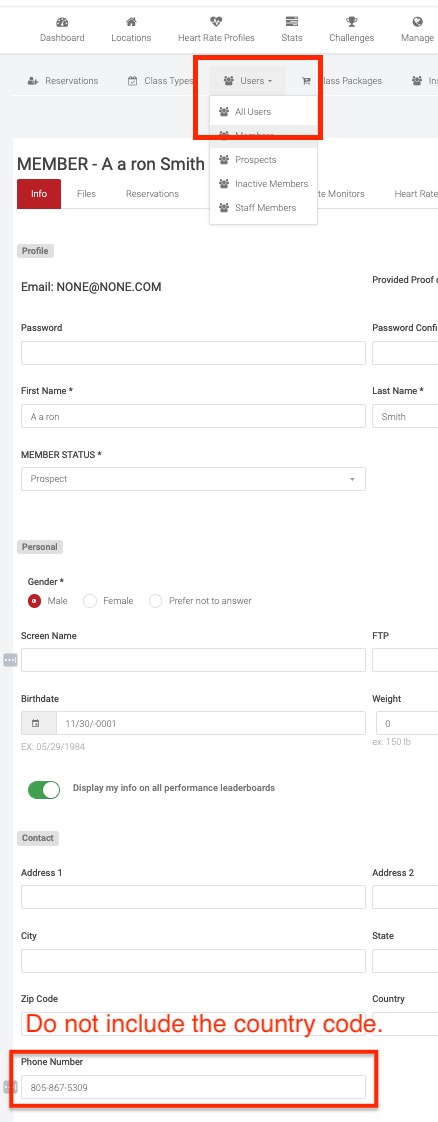Open Heart Rate Profiles heartbeat icon
This screenshot has width=438, height=1122.
point(216,22)
